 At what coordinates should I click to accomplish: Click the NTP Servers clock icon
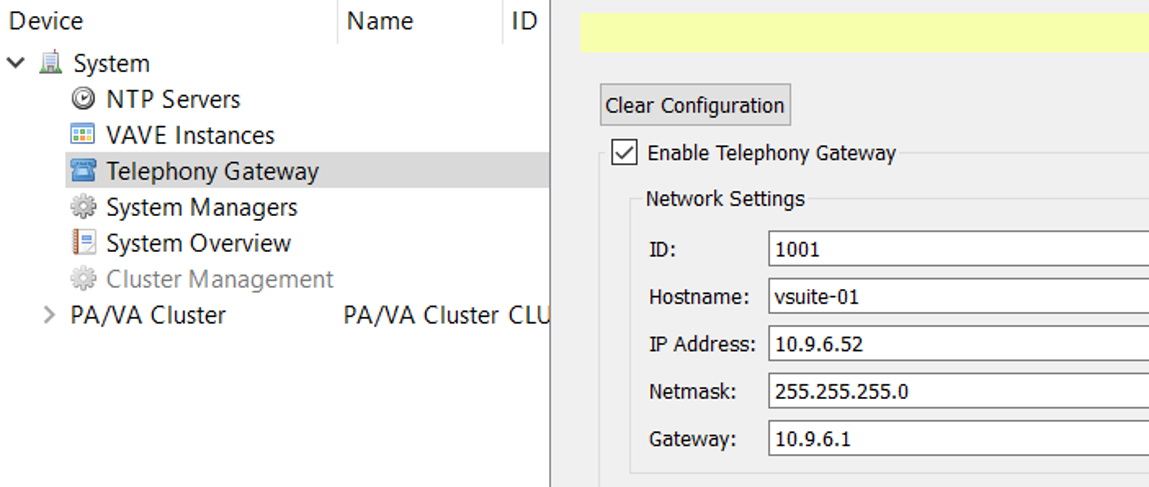click(83, 99)
